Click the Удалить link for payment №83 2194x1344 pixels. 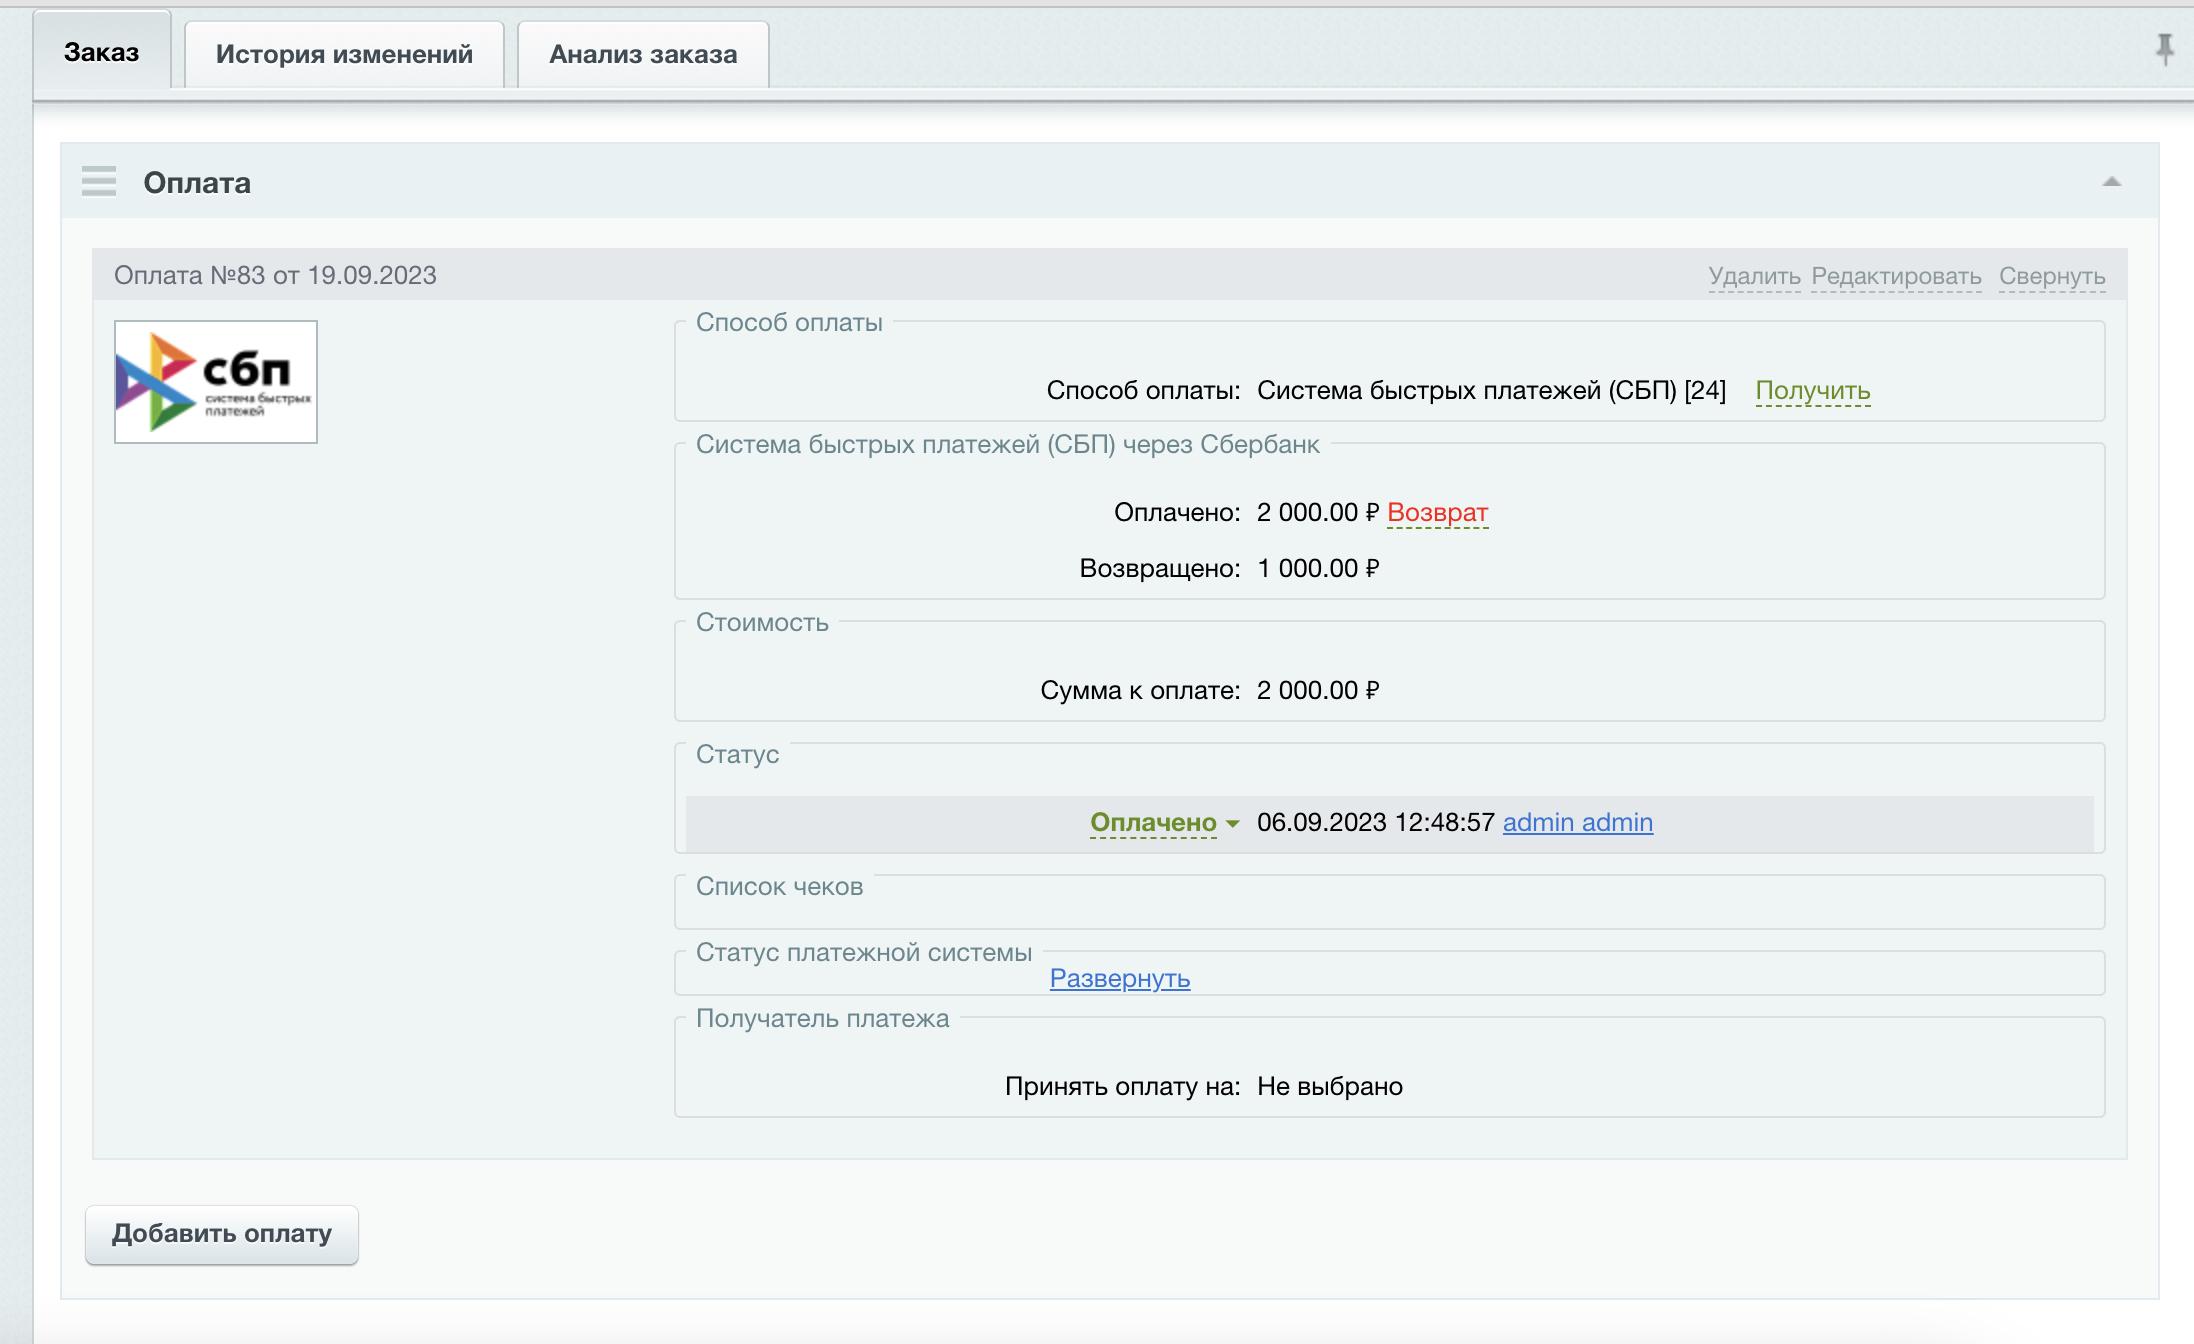click(x=1754, y=276)
